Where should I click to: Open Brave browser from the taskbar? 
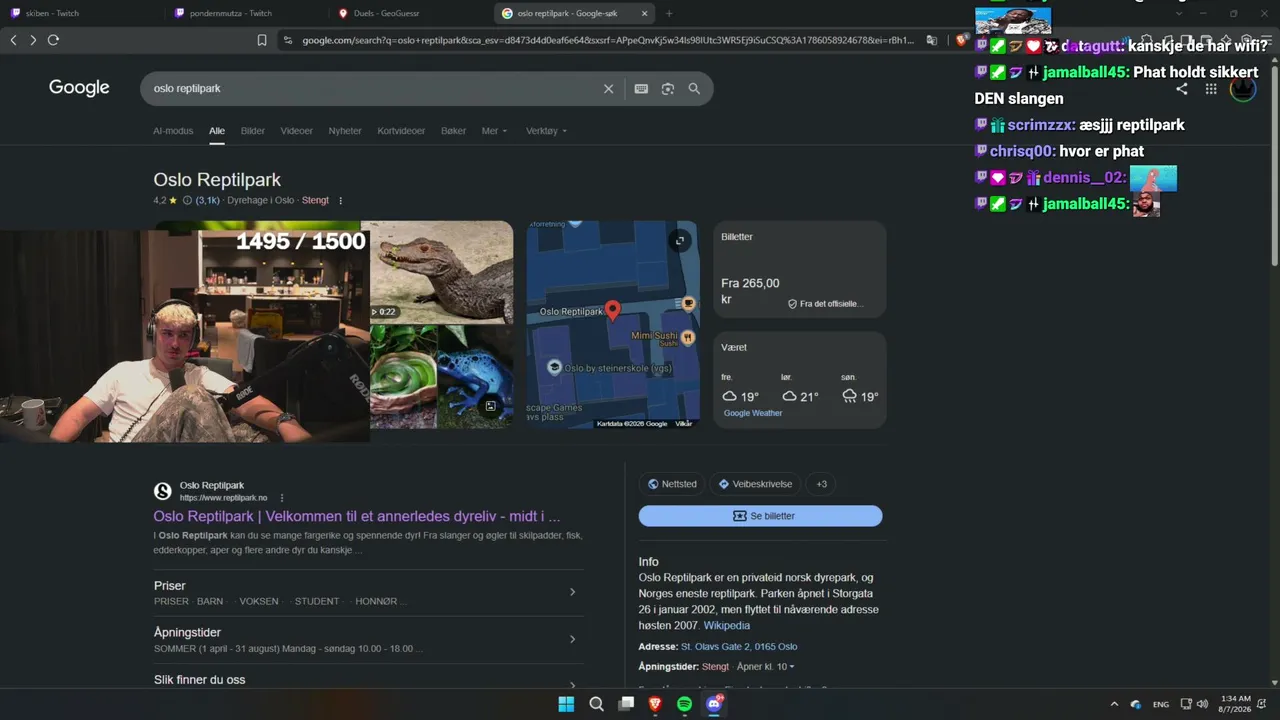click(x=655, y=704)
